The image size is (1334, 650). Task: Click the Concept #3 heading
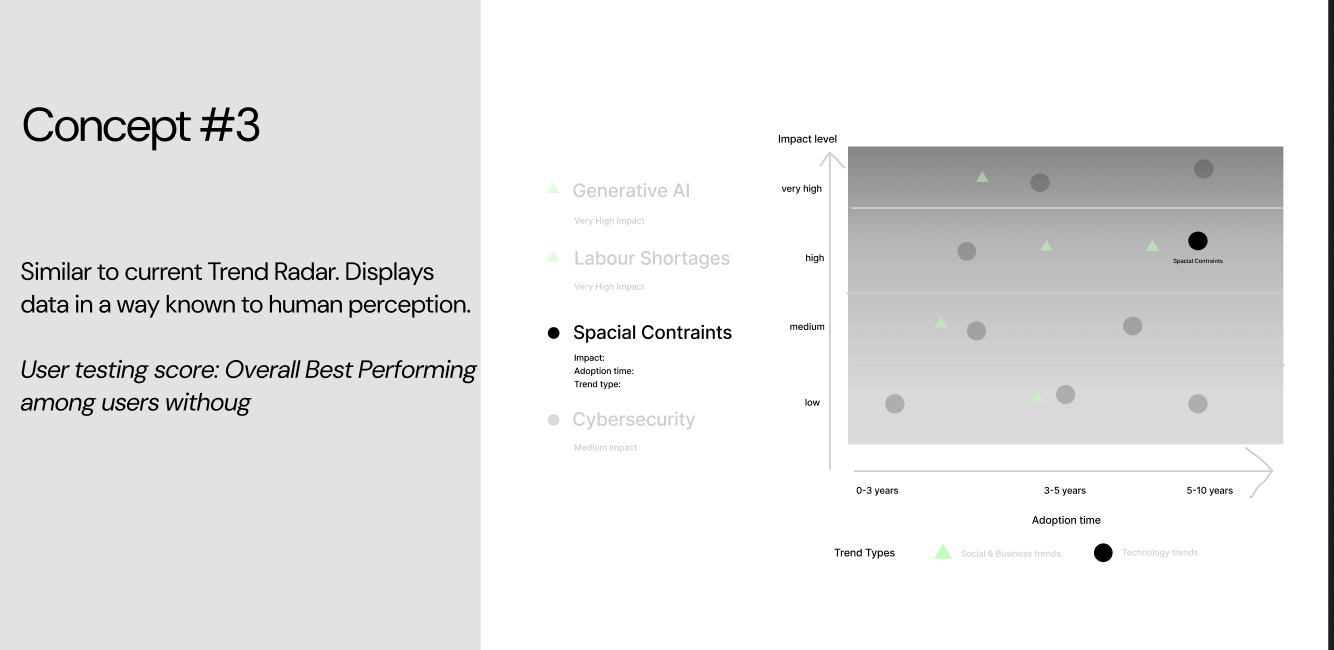pyautogui.click(x=141, y=126)
